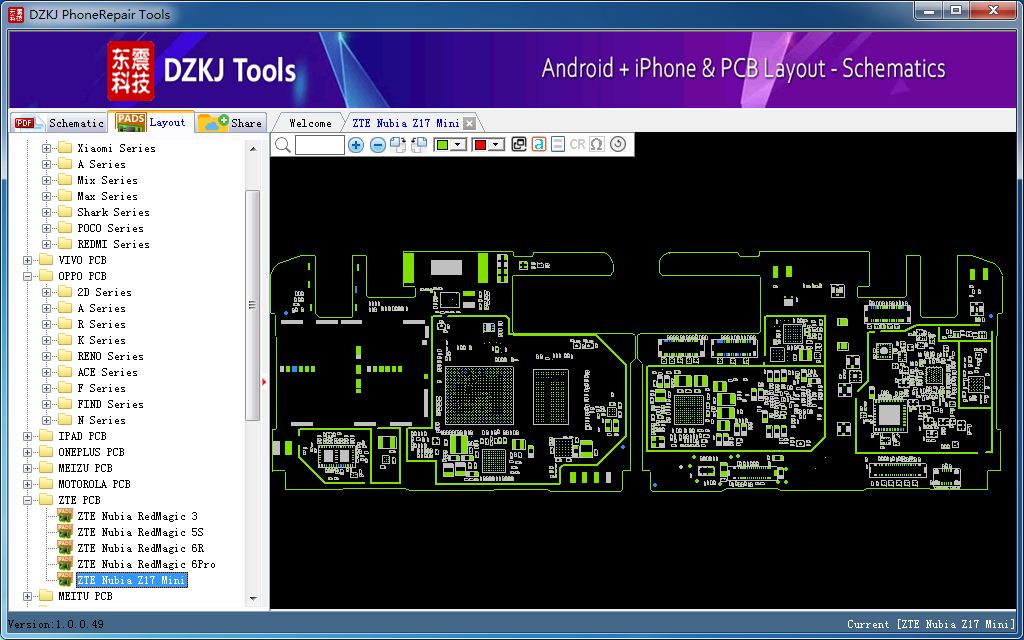This screenshot has height=640, width=1024.
Task: Expand the VIVO PCB tree node
Action: (x=28, y=260)
